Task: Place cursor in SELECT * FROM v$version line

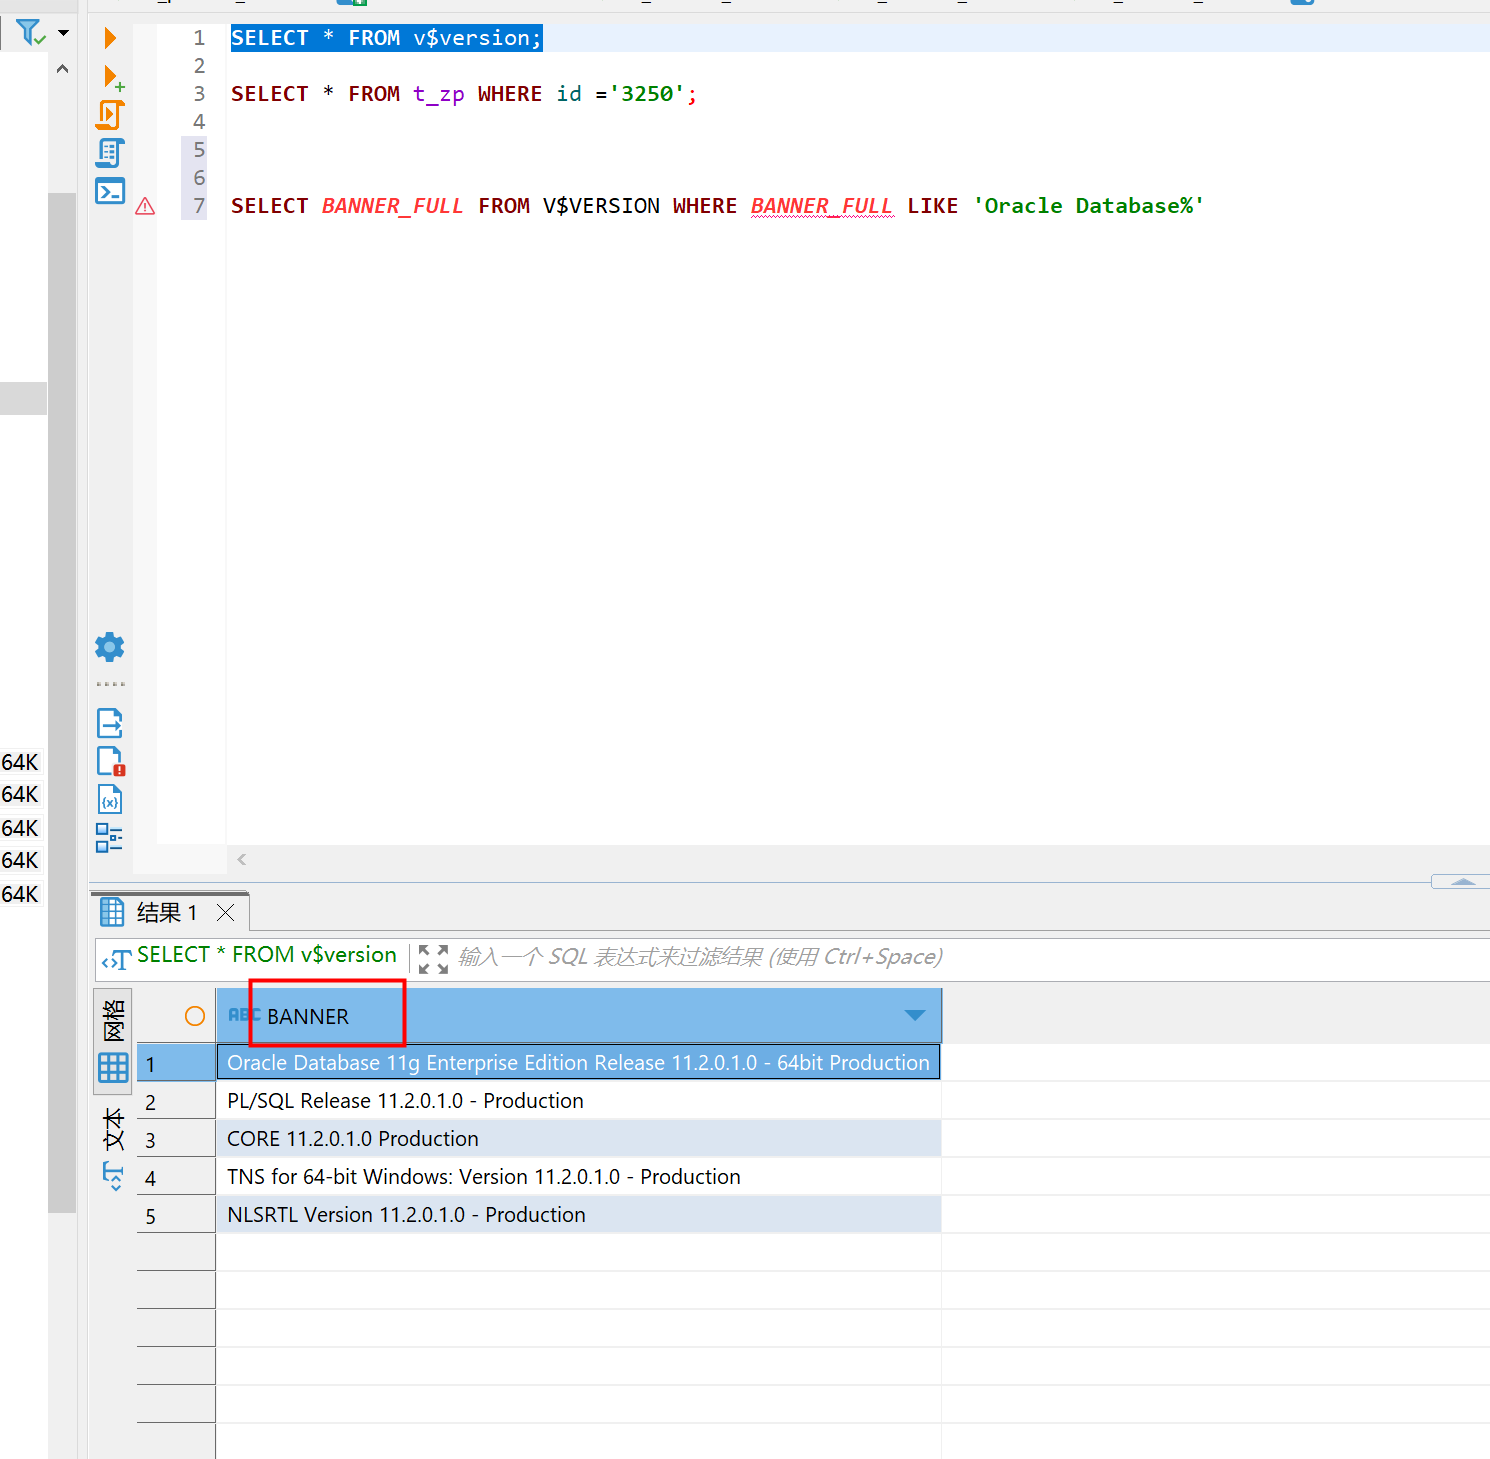Action: point(386,38)
